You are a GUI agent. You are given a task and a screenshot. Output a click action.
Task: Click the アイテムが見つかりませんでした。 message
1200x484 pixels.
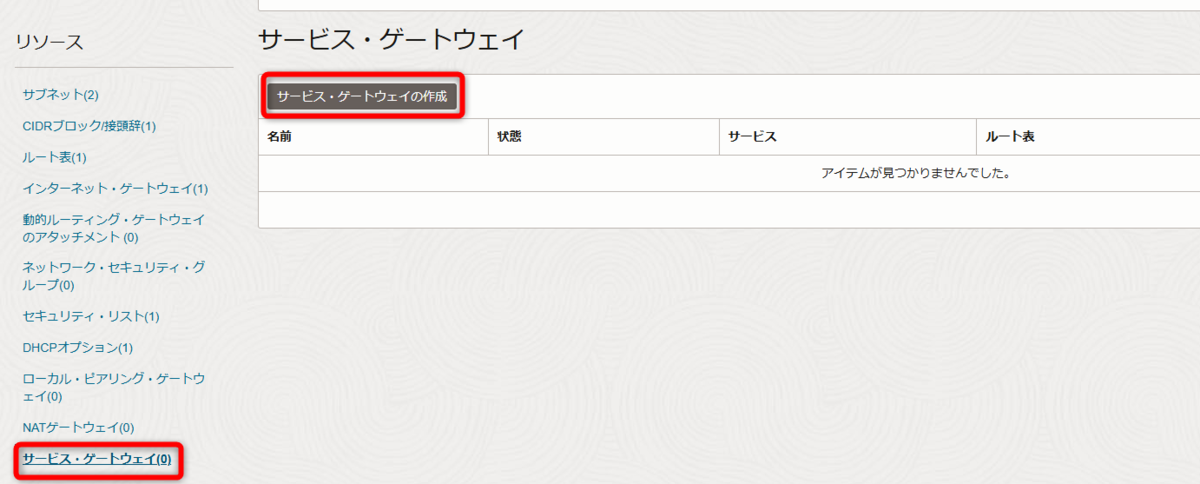tap(916, 173)
